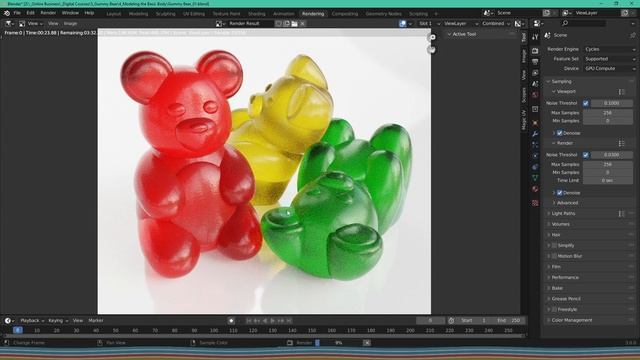Open the Feature Set Supported dropdown
640x360 pixels.
coord(610,59)
